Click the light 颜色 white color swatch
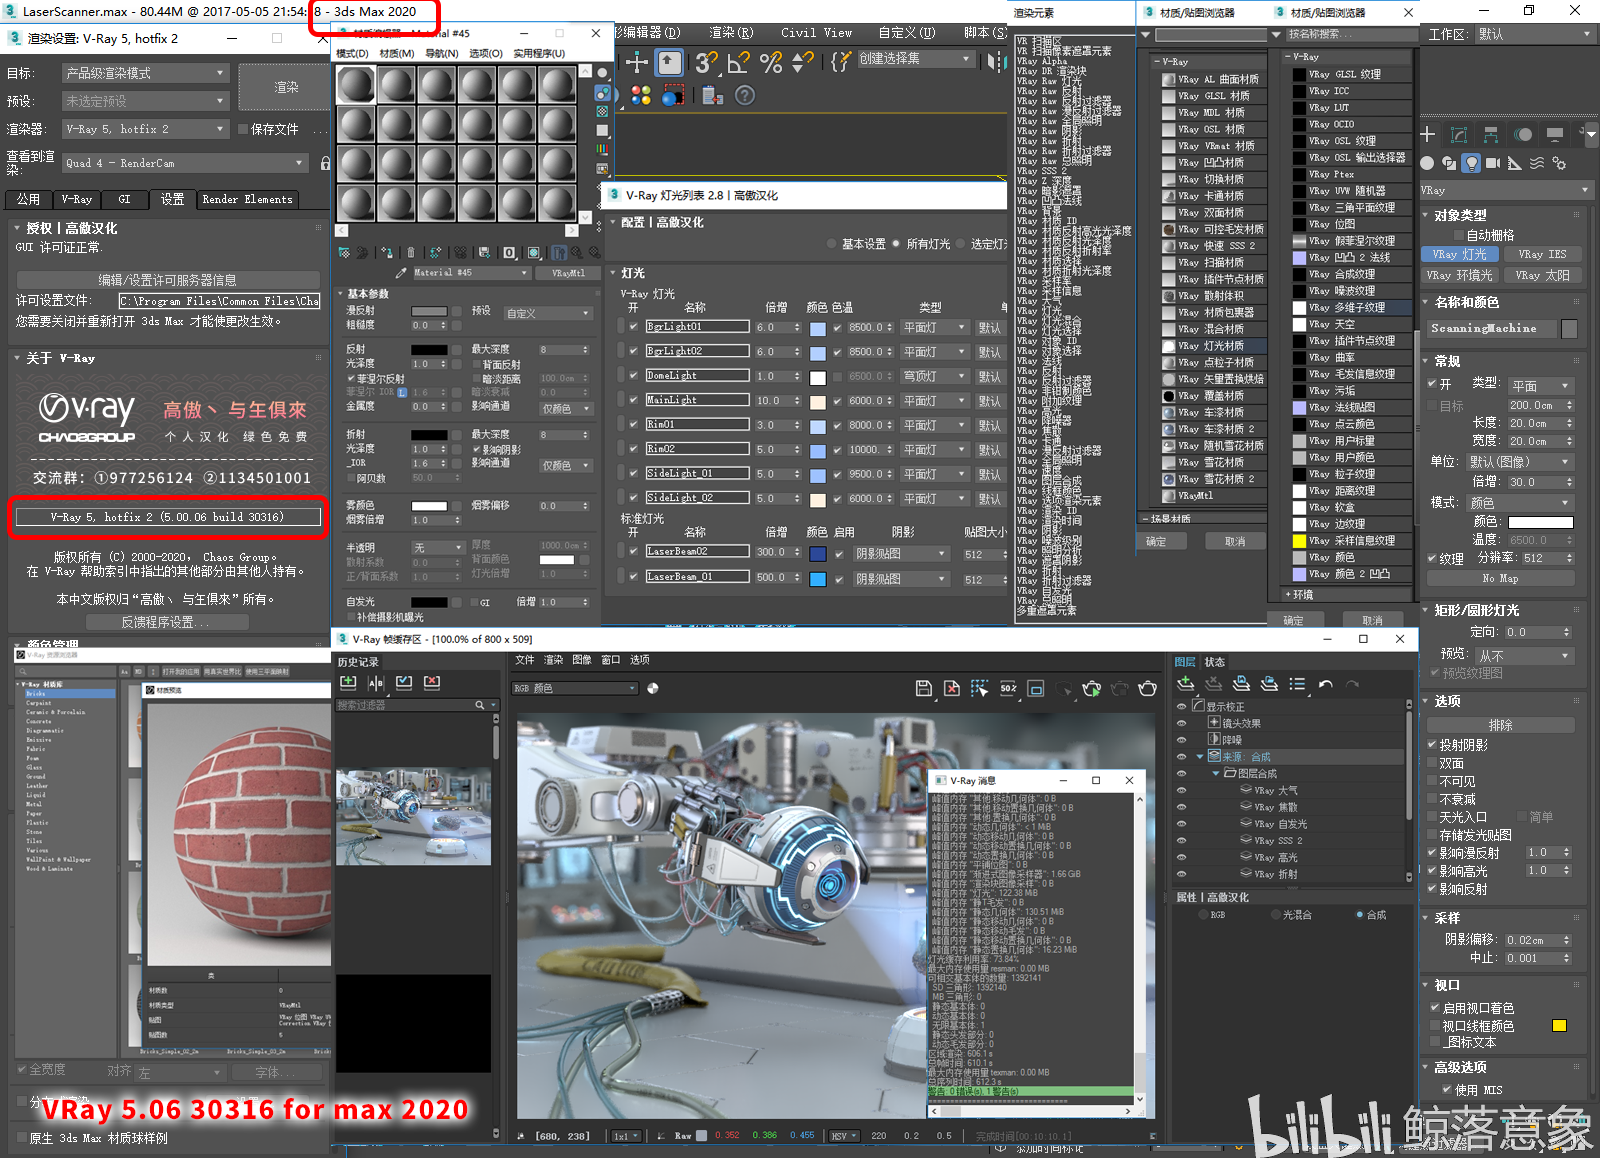1600x1158 pixels. click(x=1541, y=522)
